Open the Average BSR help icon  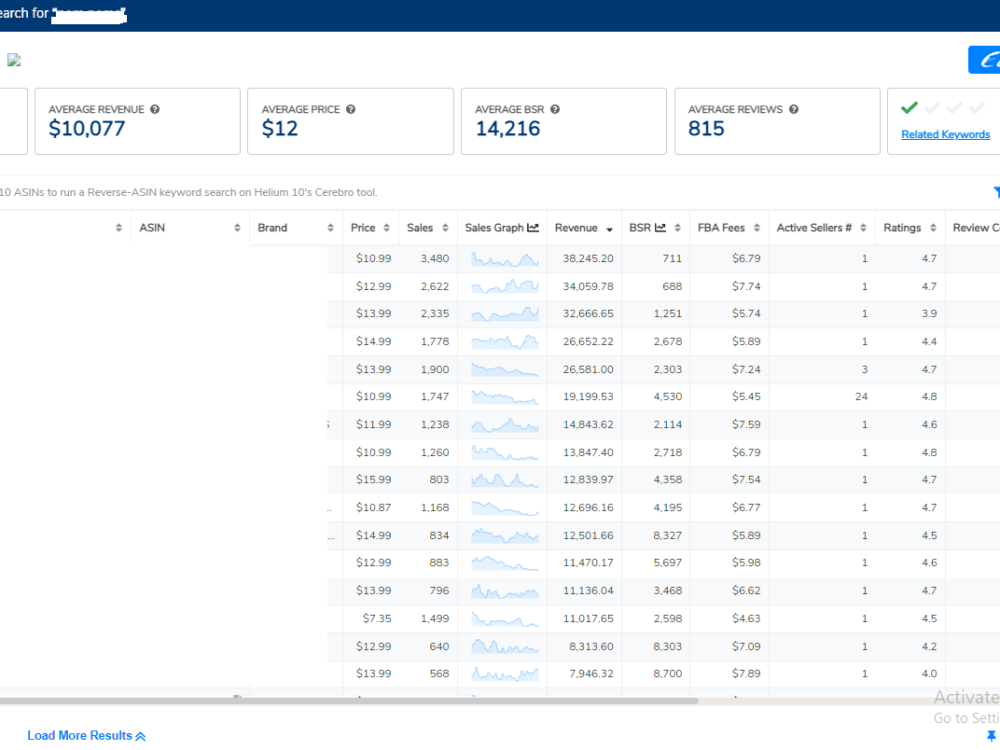(555, 109)
